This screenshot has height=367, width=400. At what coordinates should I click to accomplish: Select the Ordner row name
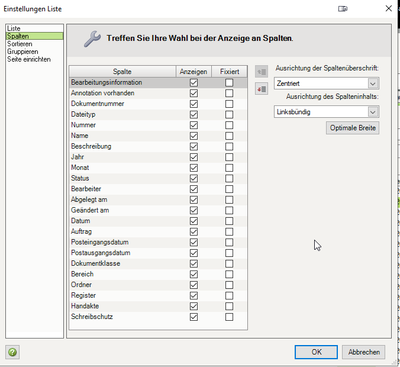(81, 285)
